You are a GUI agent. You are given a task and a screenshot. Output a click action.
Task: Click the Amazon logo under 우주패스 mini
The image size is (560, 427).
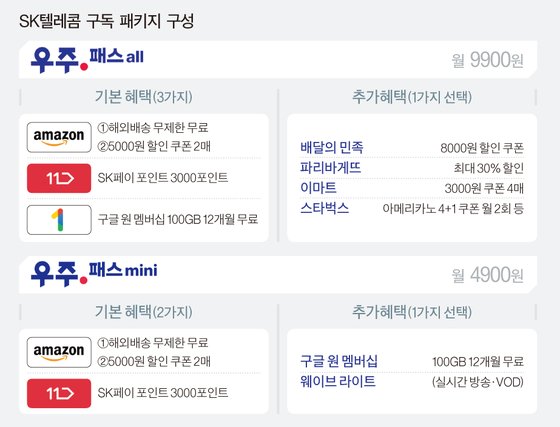(x=59, y=352)
